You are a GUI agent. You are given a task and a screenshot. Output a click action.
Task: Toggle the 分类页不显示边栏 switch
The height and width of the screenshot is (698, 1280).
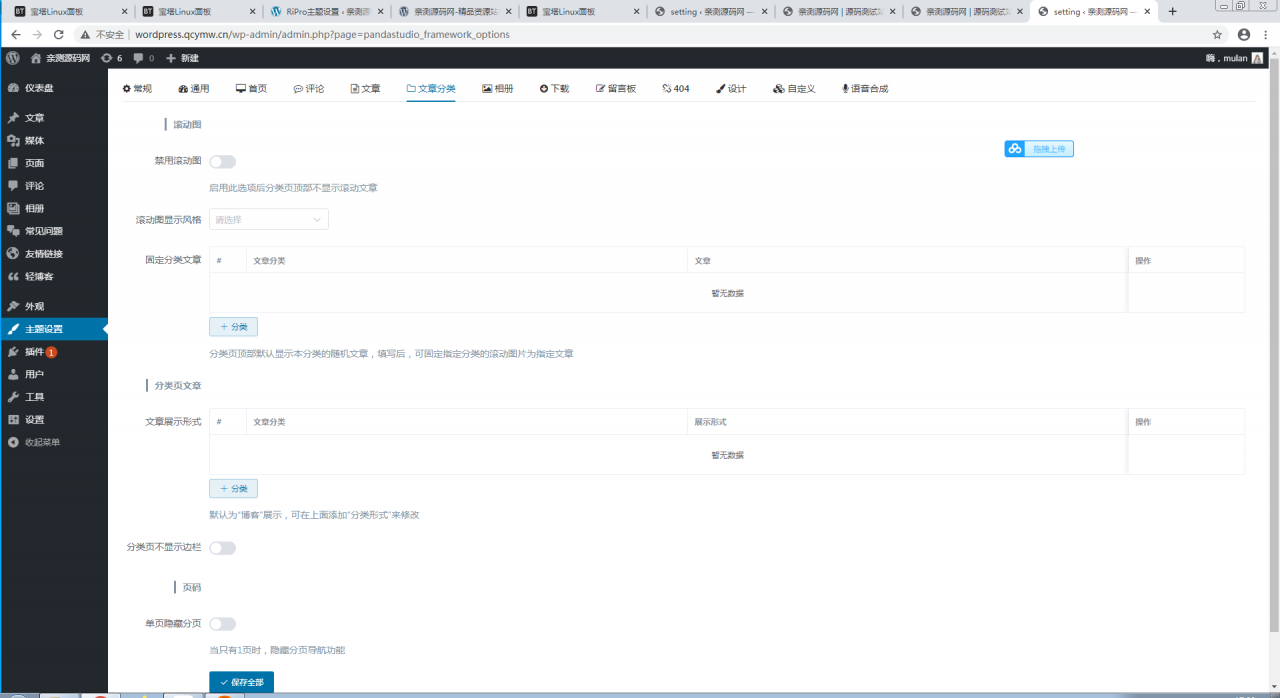(222, 548)
